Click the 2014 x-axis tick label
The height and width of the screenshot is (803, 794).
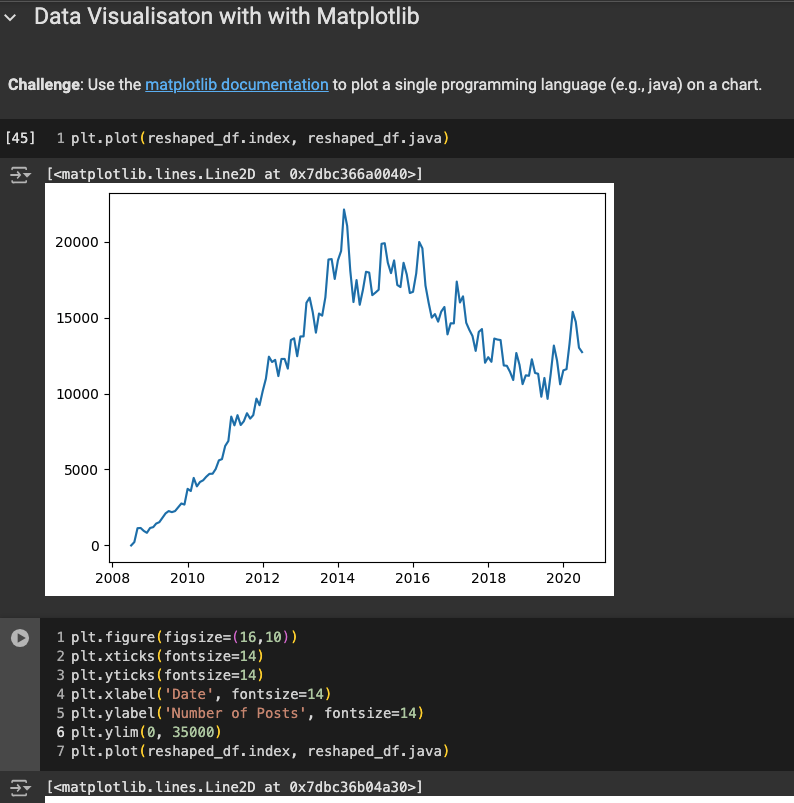[337, 578]
